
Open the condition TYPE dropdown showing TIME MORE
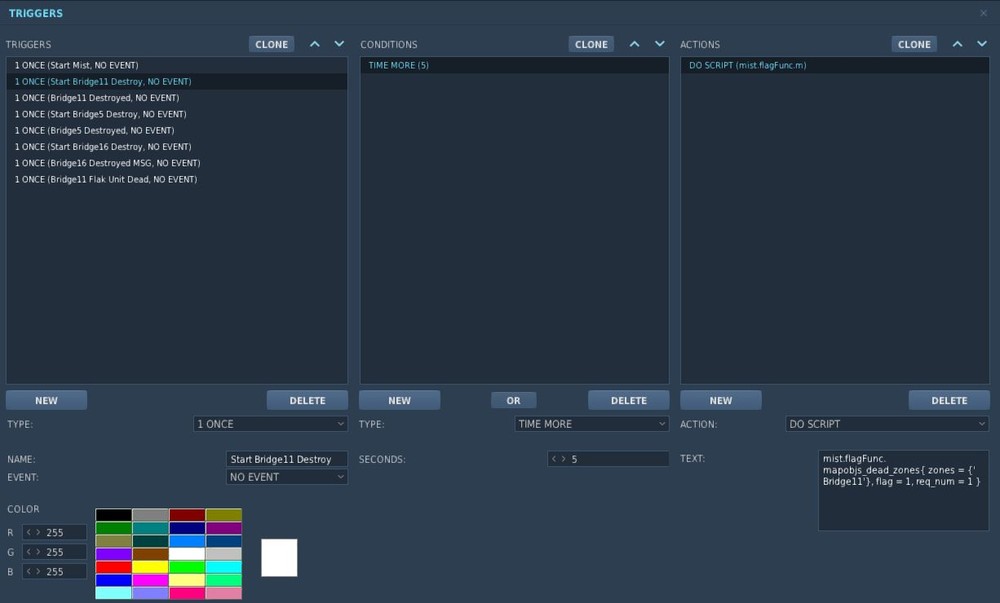592,424
